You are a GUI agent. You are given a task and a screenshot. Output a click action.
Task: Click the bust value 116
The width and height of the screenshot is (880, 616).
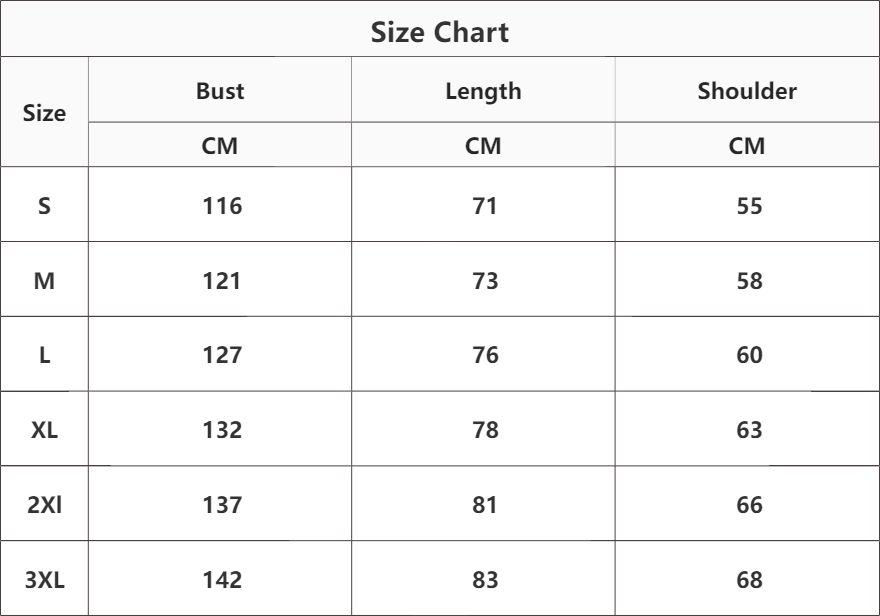(x=220, y=206)
